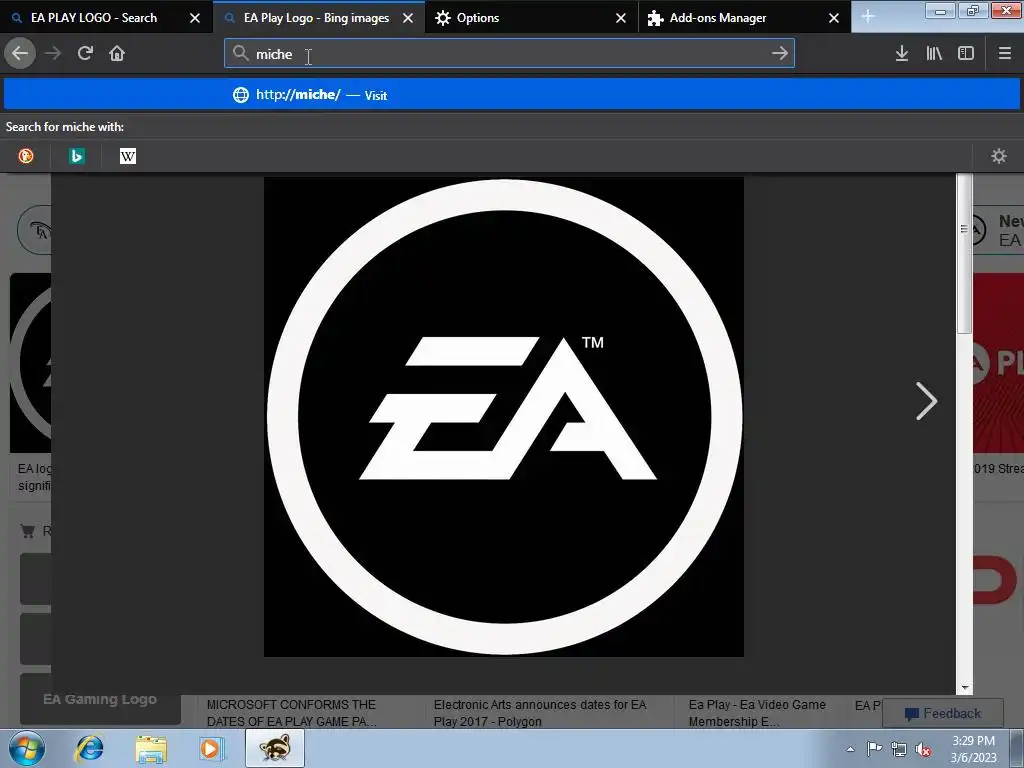This screenshot has height=768, width=1024.
Task: Click the large EA logo image
Action: pos(504,417)
